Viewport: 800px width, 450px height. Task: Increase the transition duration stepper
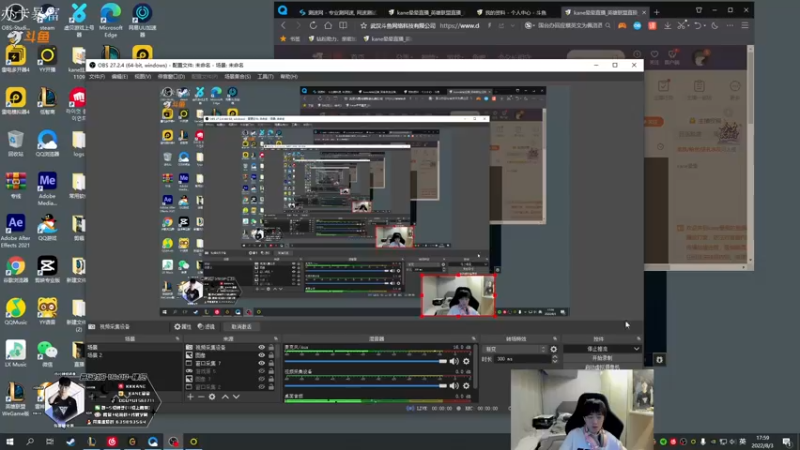point(555,357)
